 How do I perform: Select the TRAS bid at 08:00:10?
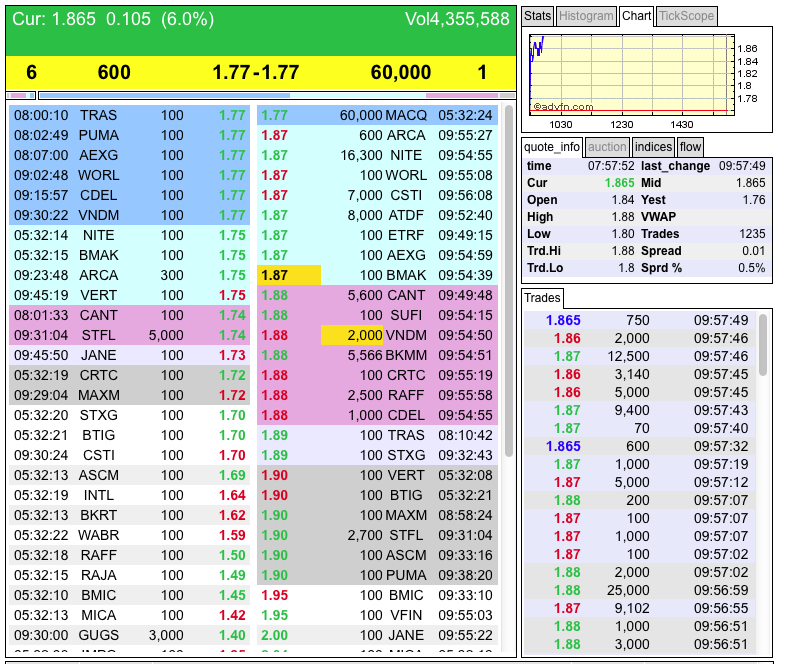point(129,115)
